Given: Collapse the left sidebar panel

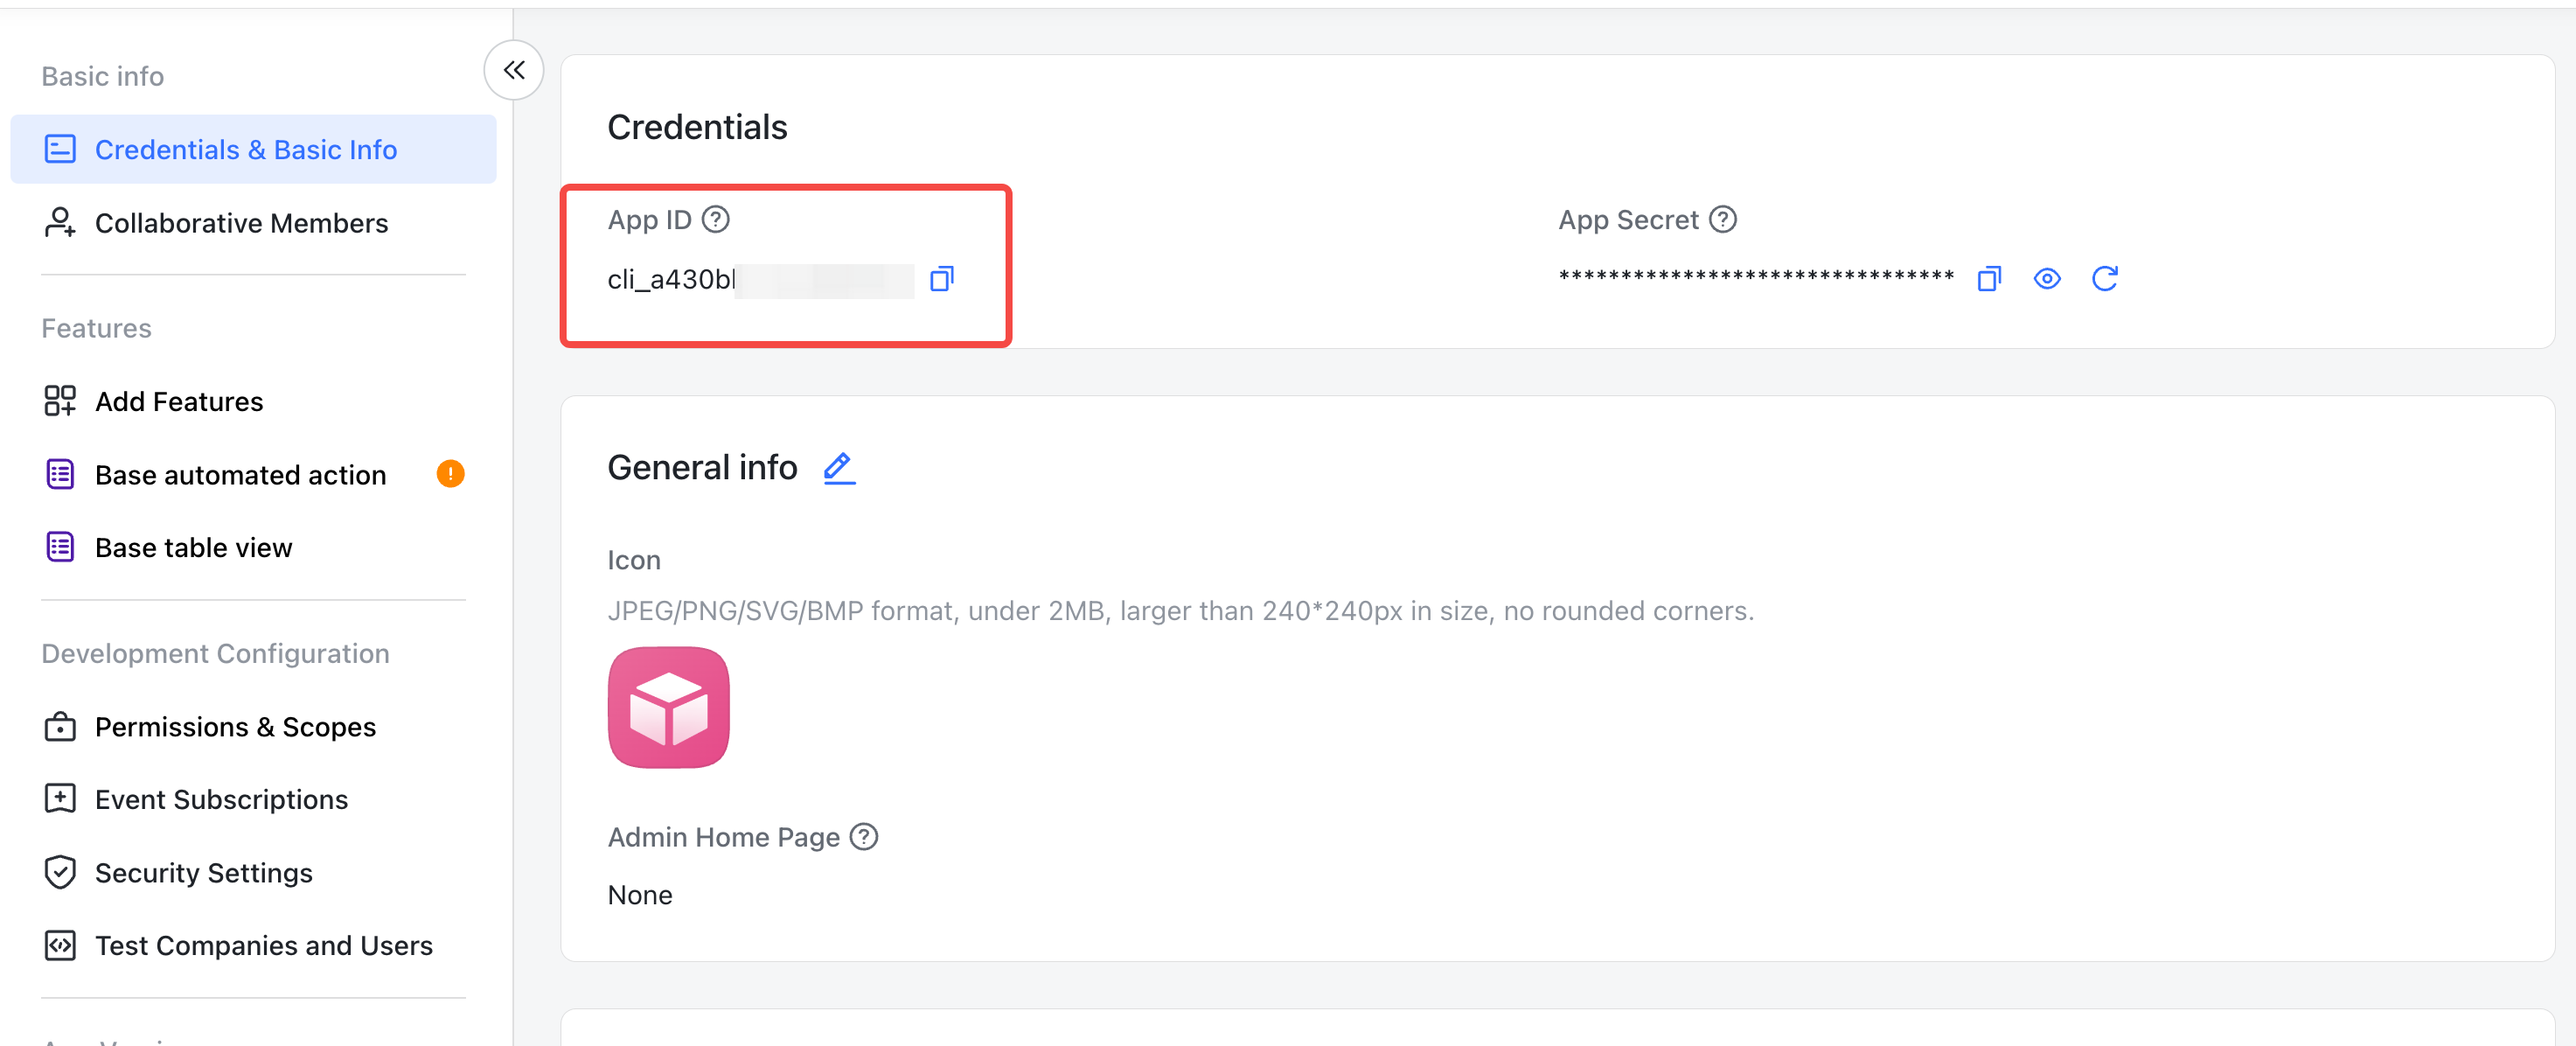Looking at the screenshot, I should pyautogui.click(x=514, y=70).
